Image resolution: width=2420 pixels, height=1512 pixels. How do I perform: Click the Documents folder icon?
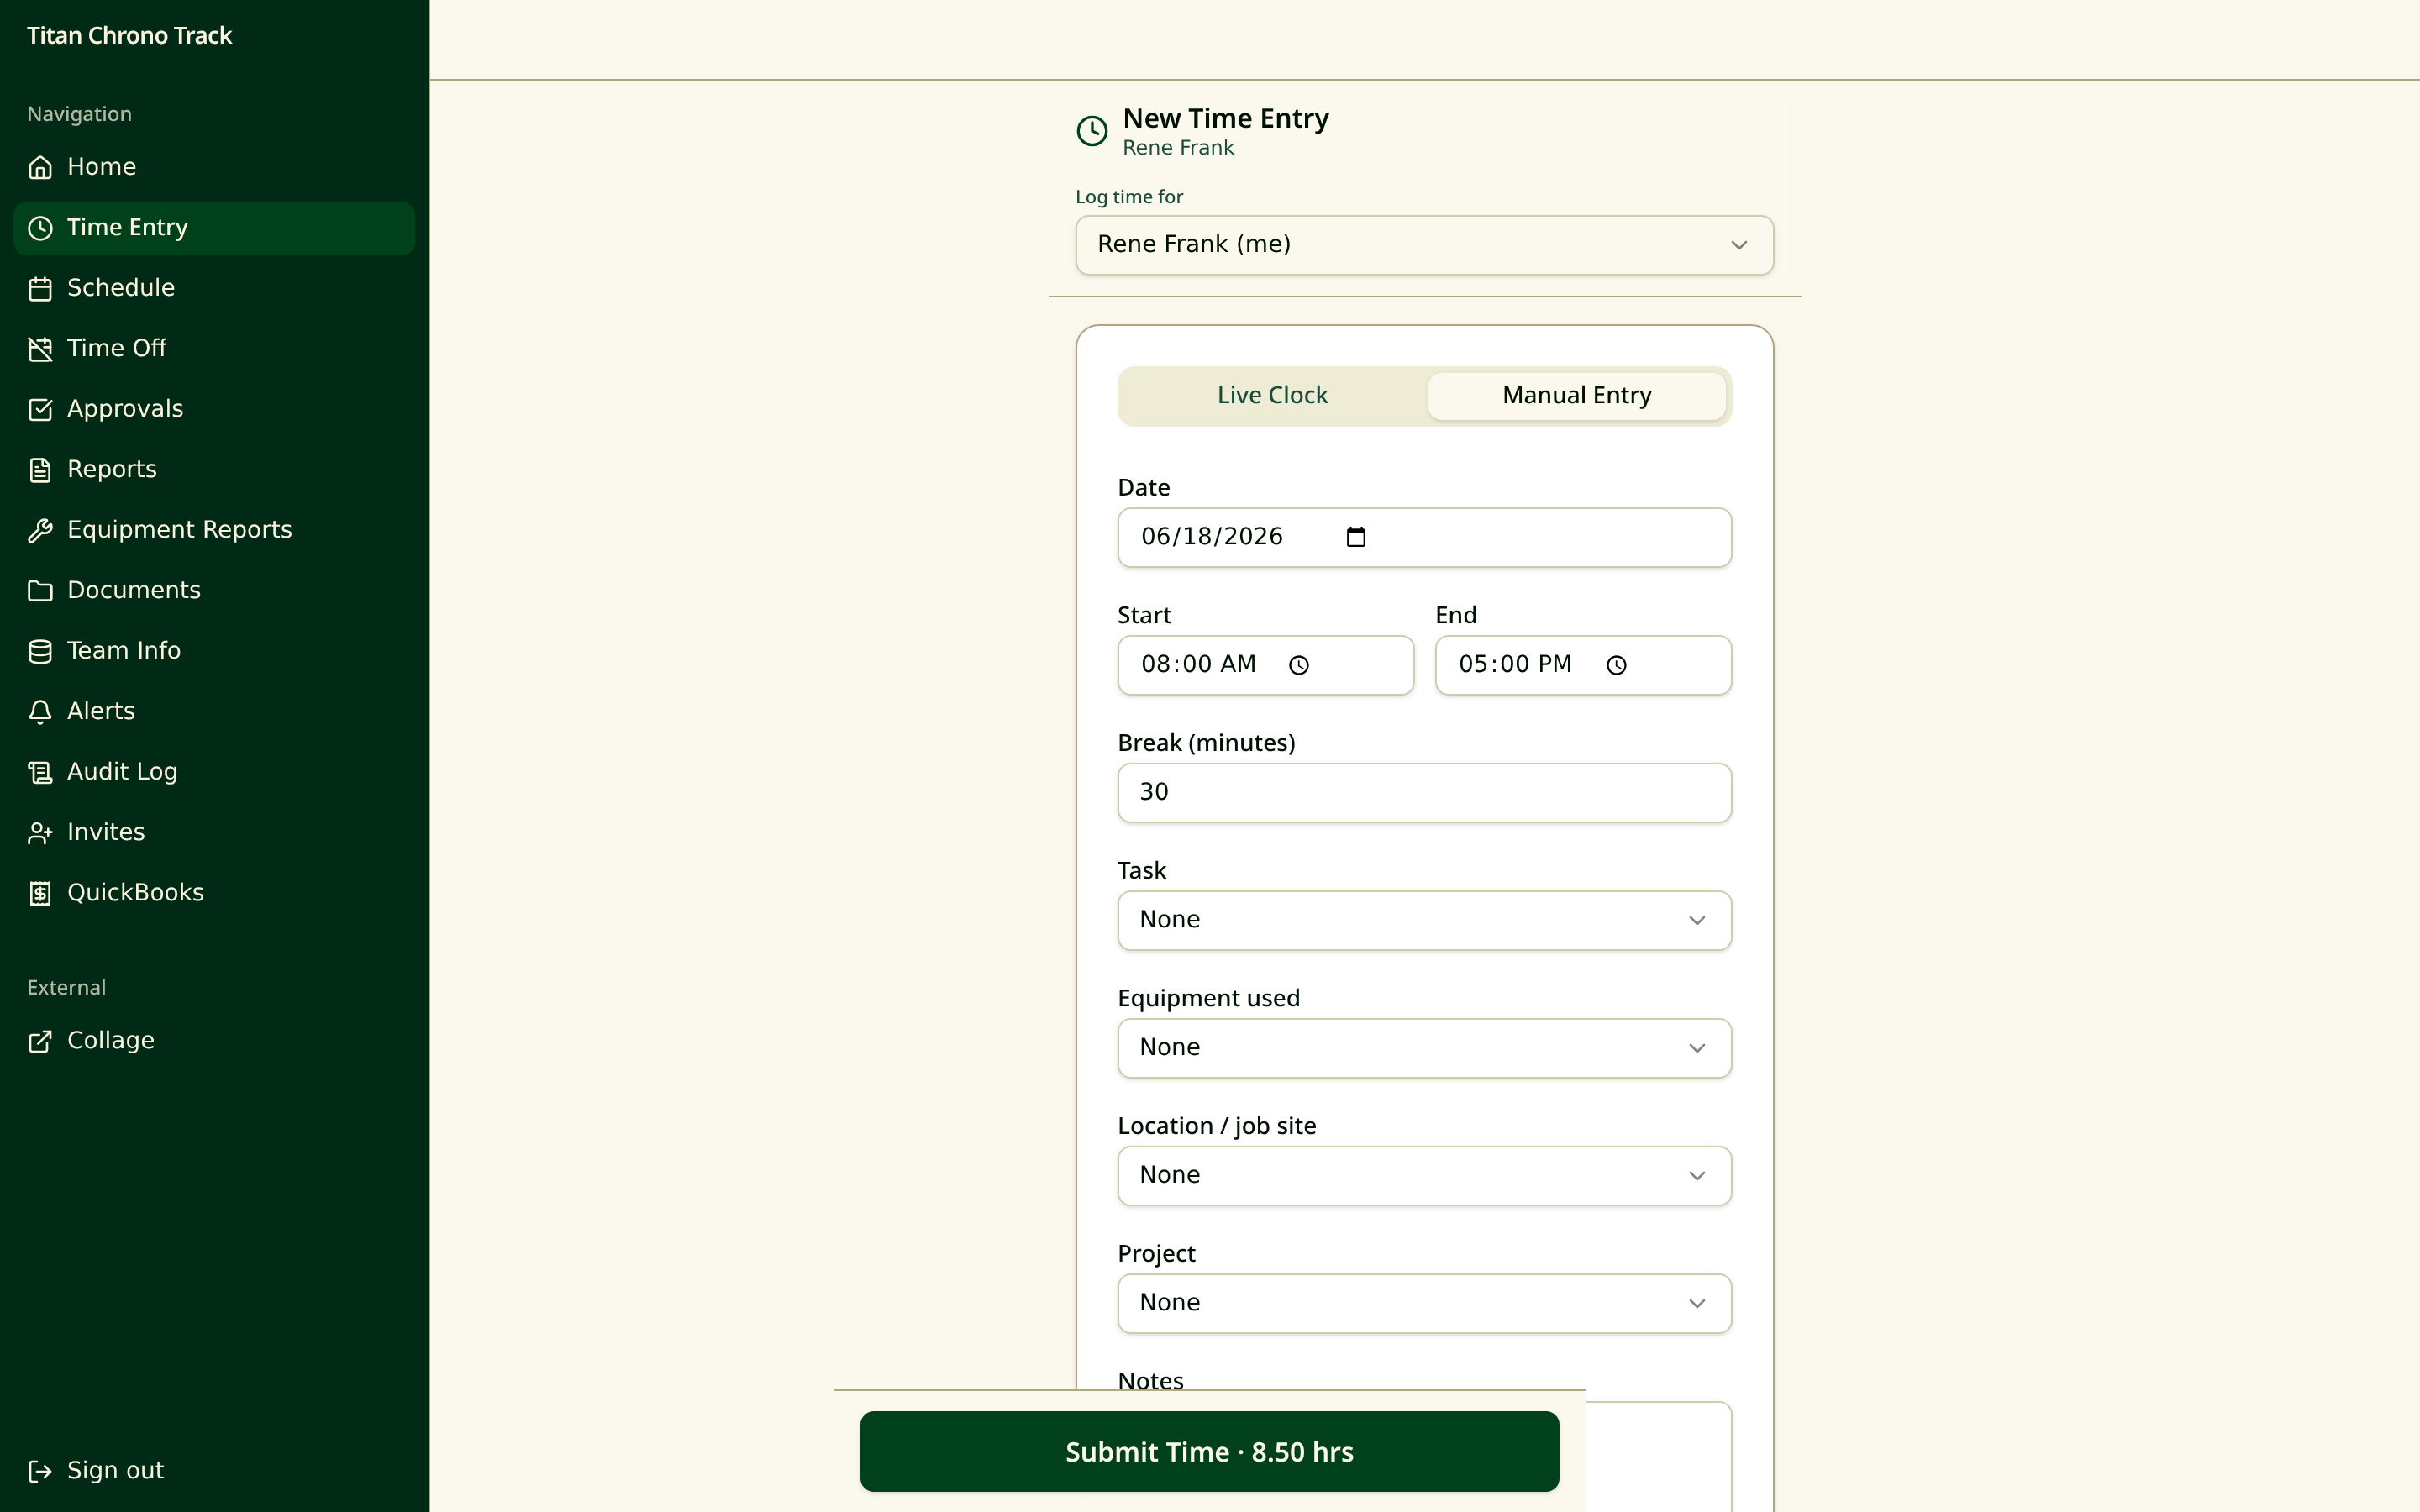click(x=40, y=591)
